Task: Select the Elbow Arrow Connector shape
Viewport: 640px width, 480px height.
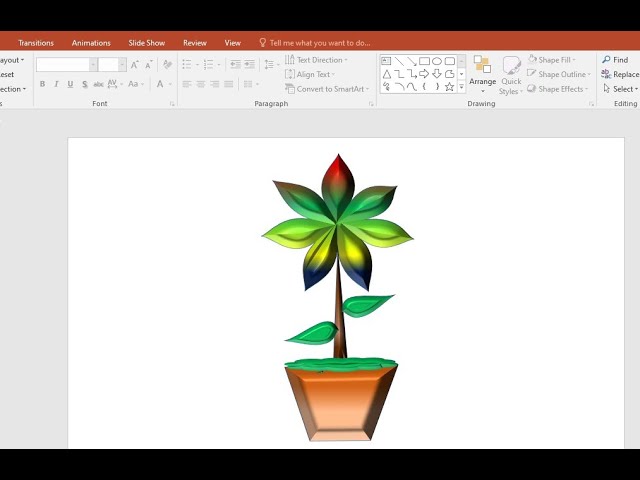Action: 411,74
